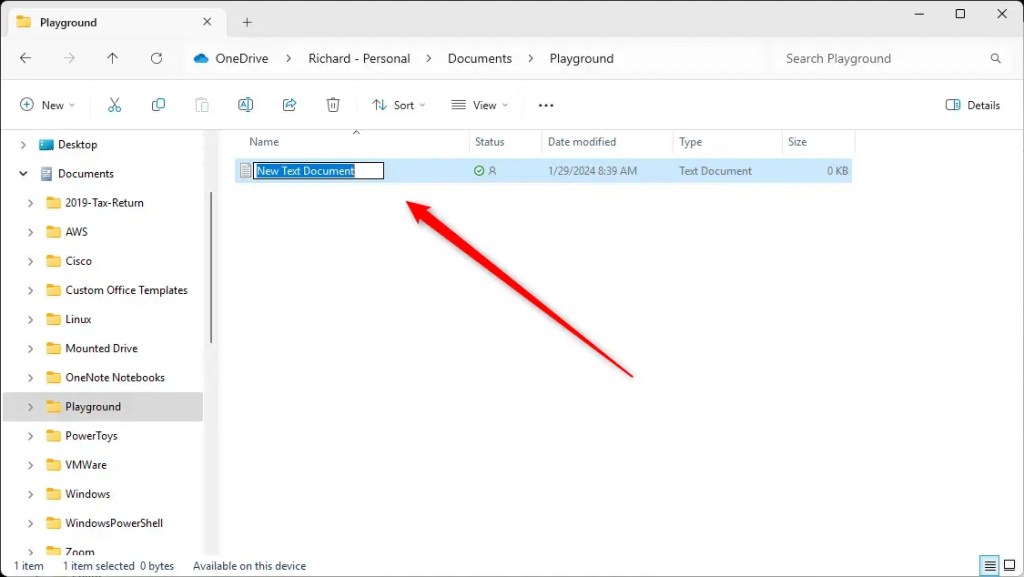The width and height of the screenshot is (1024, 577).
Task: Collapse the Documents tree node
Action: coord(23,174)
